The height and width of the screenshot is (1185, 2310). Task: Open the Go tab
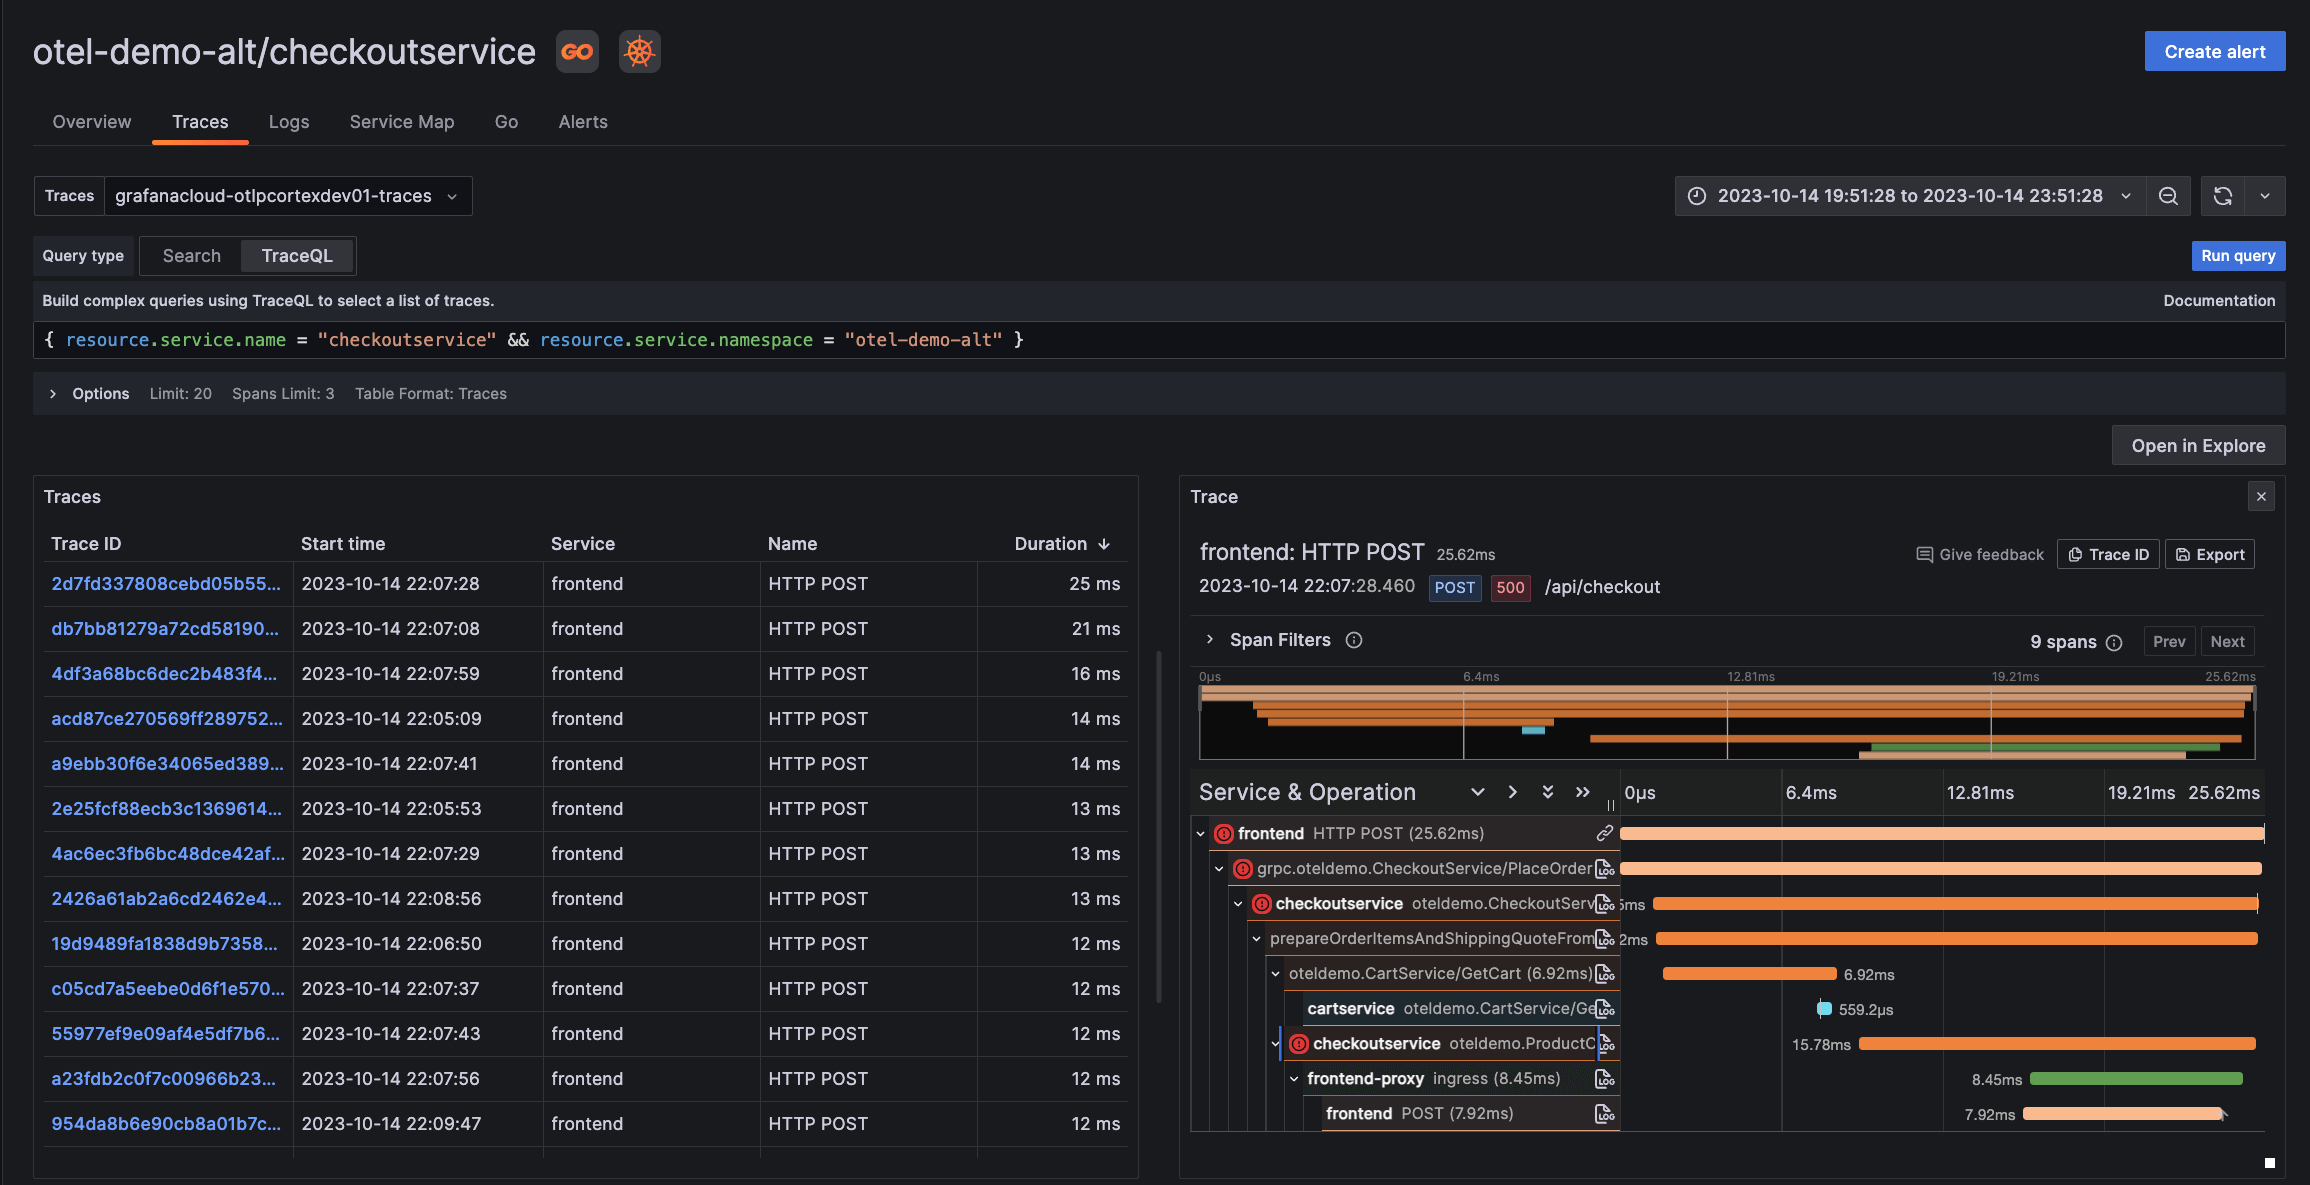tap(506, 122)
